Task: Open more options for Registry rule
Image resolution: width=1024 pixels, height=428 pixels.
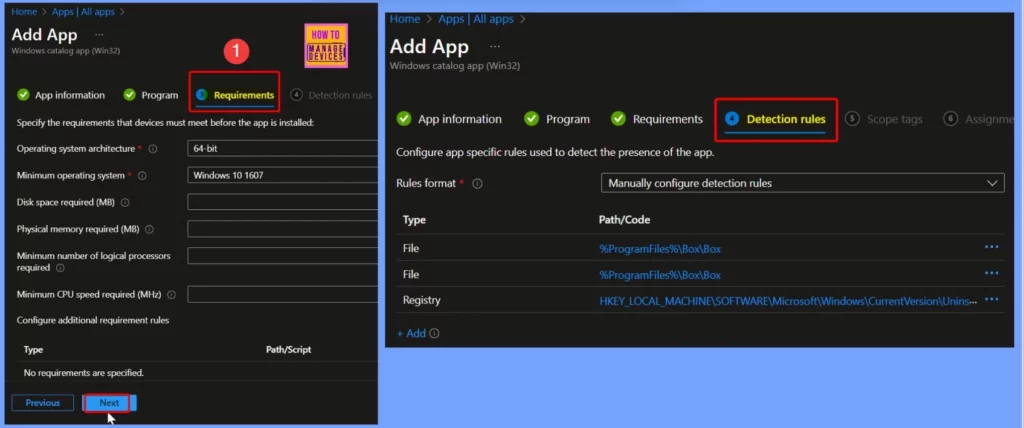Action: (x=991, y=299)
